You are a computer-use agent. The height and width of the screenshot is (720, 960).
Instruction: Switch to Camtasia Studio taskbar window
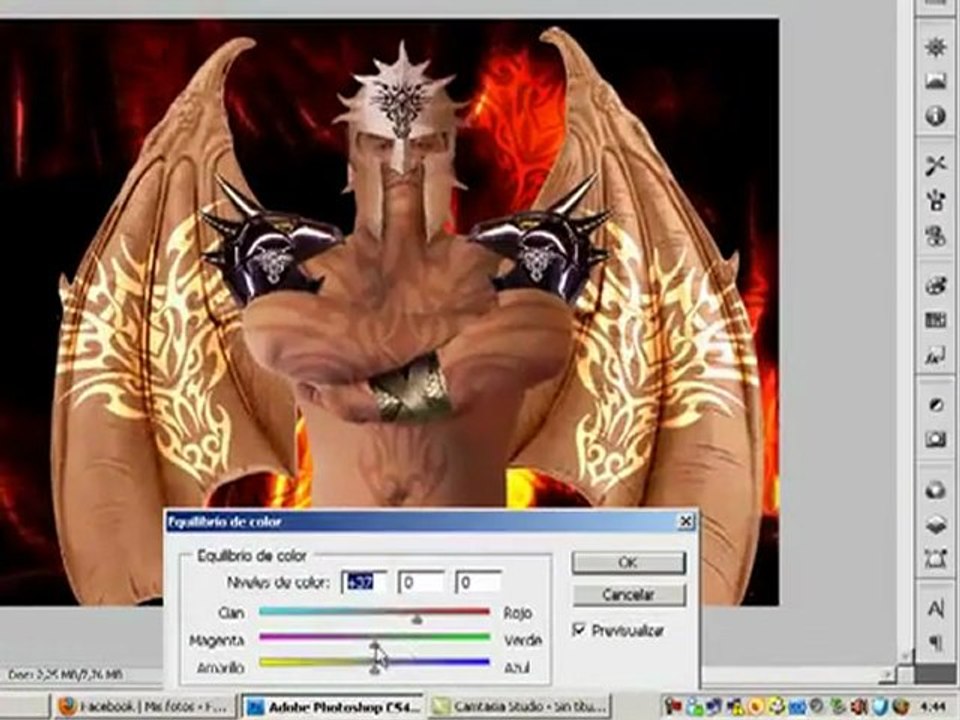519,707
